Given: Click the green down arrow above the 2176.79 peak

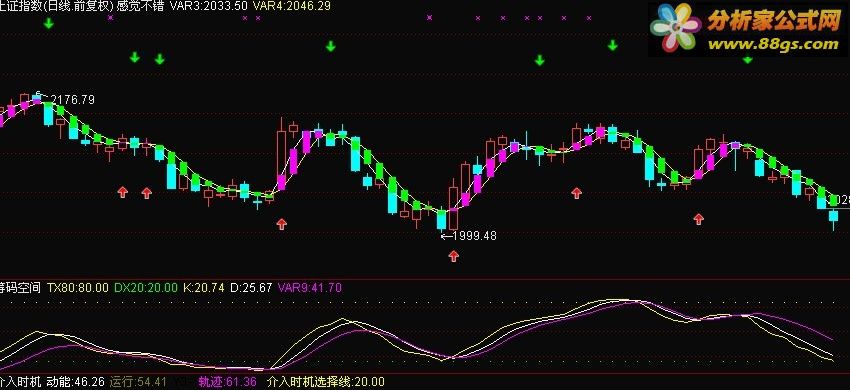Looking at the screenshot, I should pyautogui.click(x=49, y=23).
